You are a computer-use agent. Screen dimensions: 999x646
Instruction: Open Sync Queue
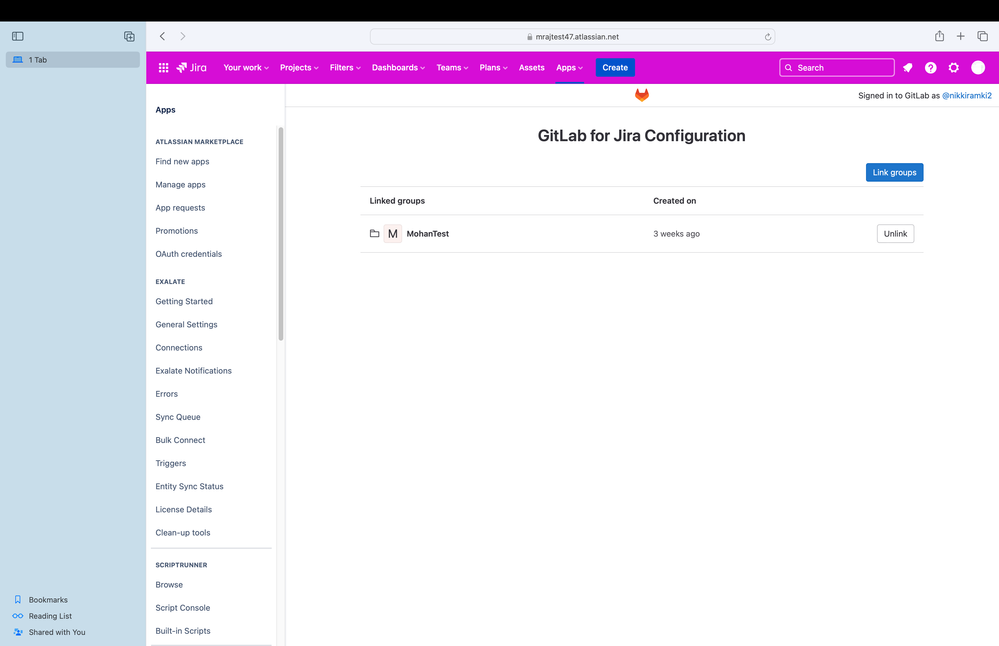pos(178,417)
